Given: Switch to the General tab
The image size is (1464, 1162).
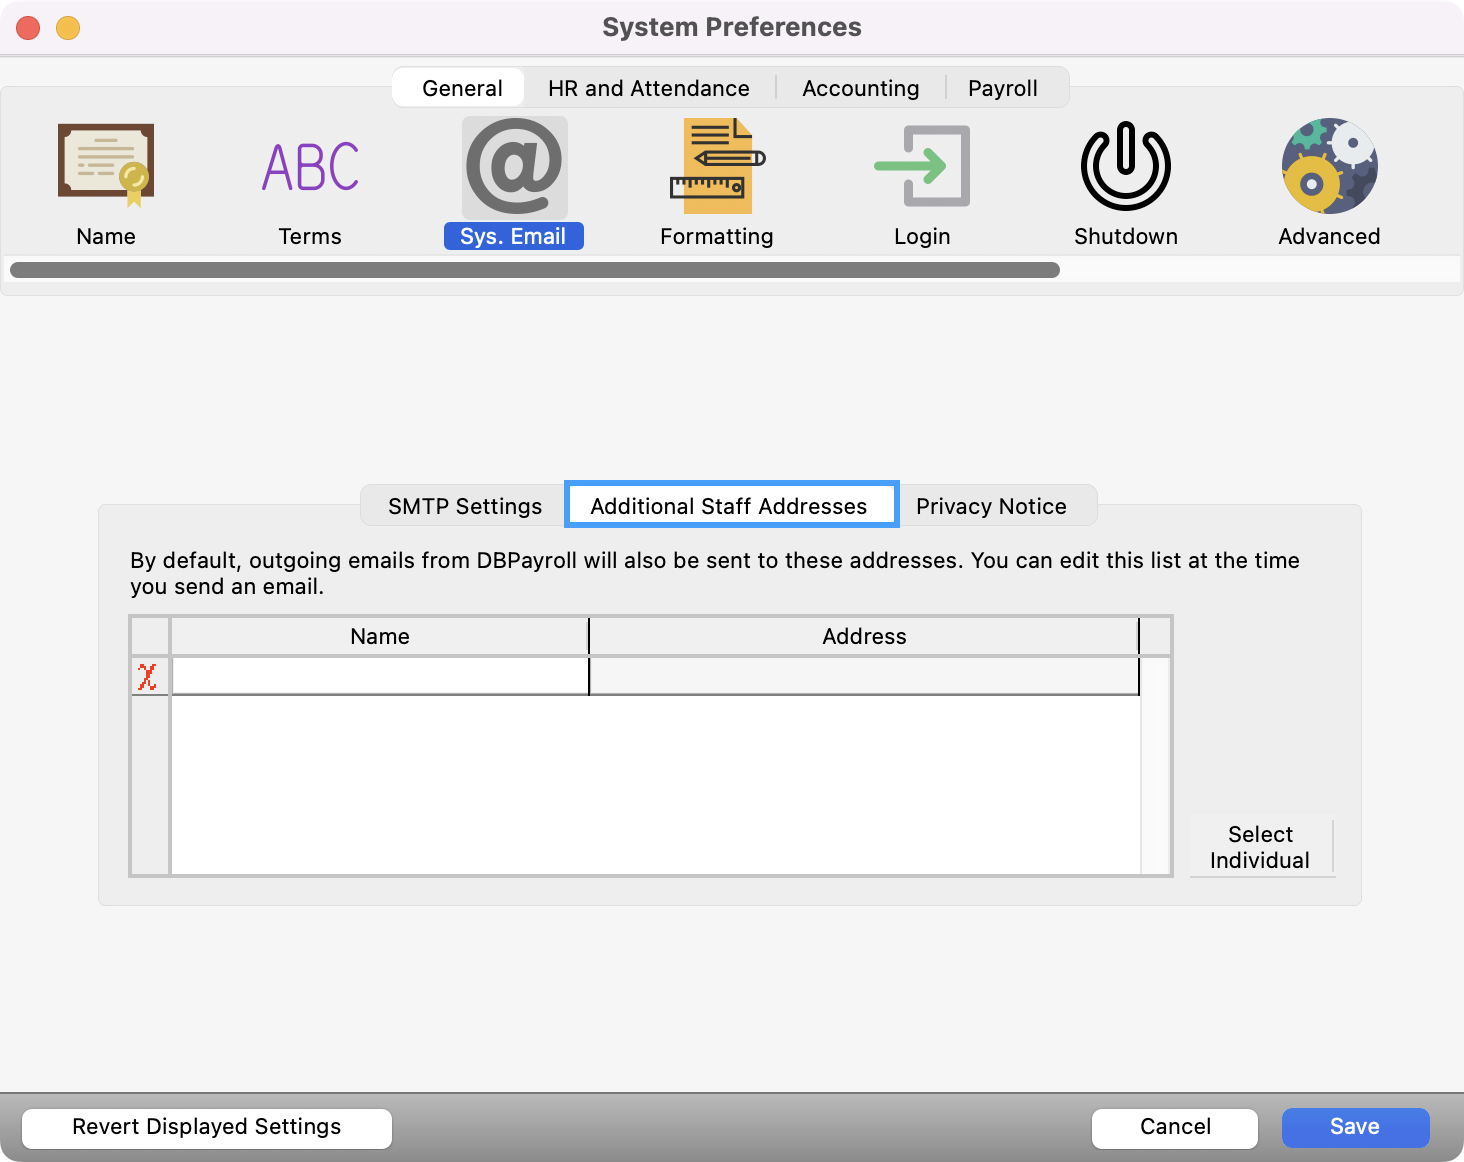Looking at the screenshot, I should coord(461,88).
